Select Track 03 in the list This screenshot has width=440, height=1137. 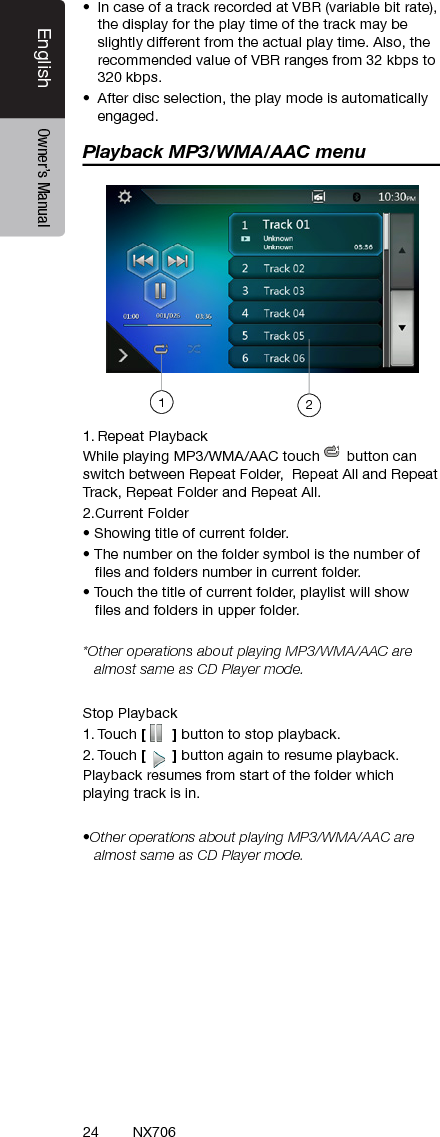click(305, 291)
